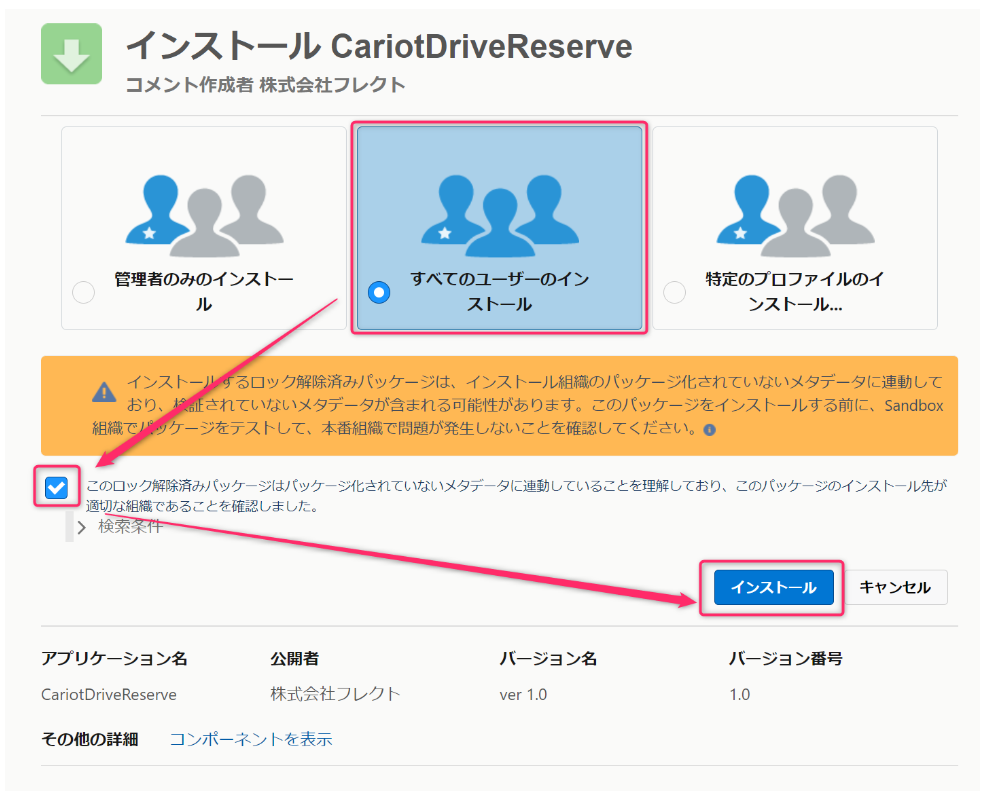Click the all-users install people icon
Screen dimensions: 981x793
[x=499, y=216]
